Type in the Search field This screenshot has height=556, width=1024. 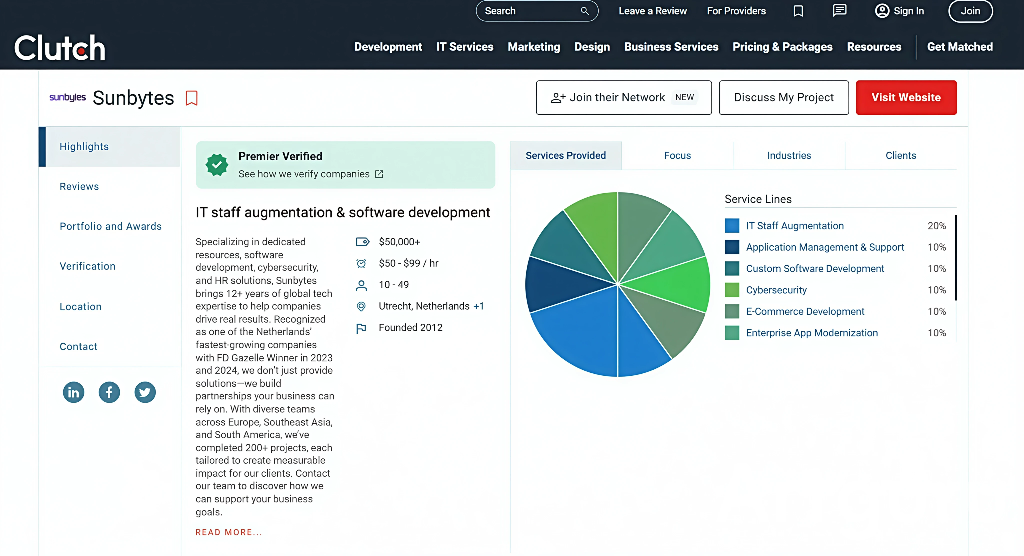point(528,11)
